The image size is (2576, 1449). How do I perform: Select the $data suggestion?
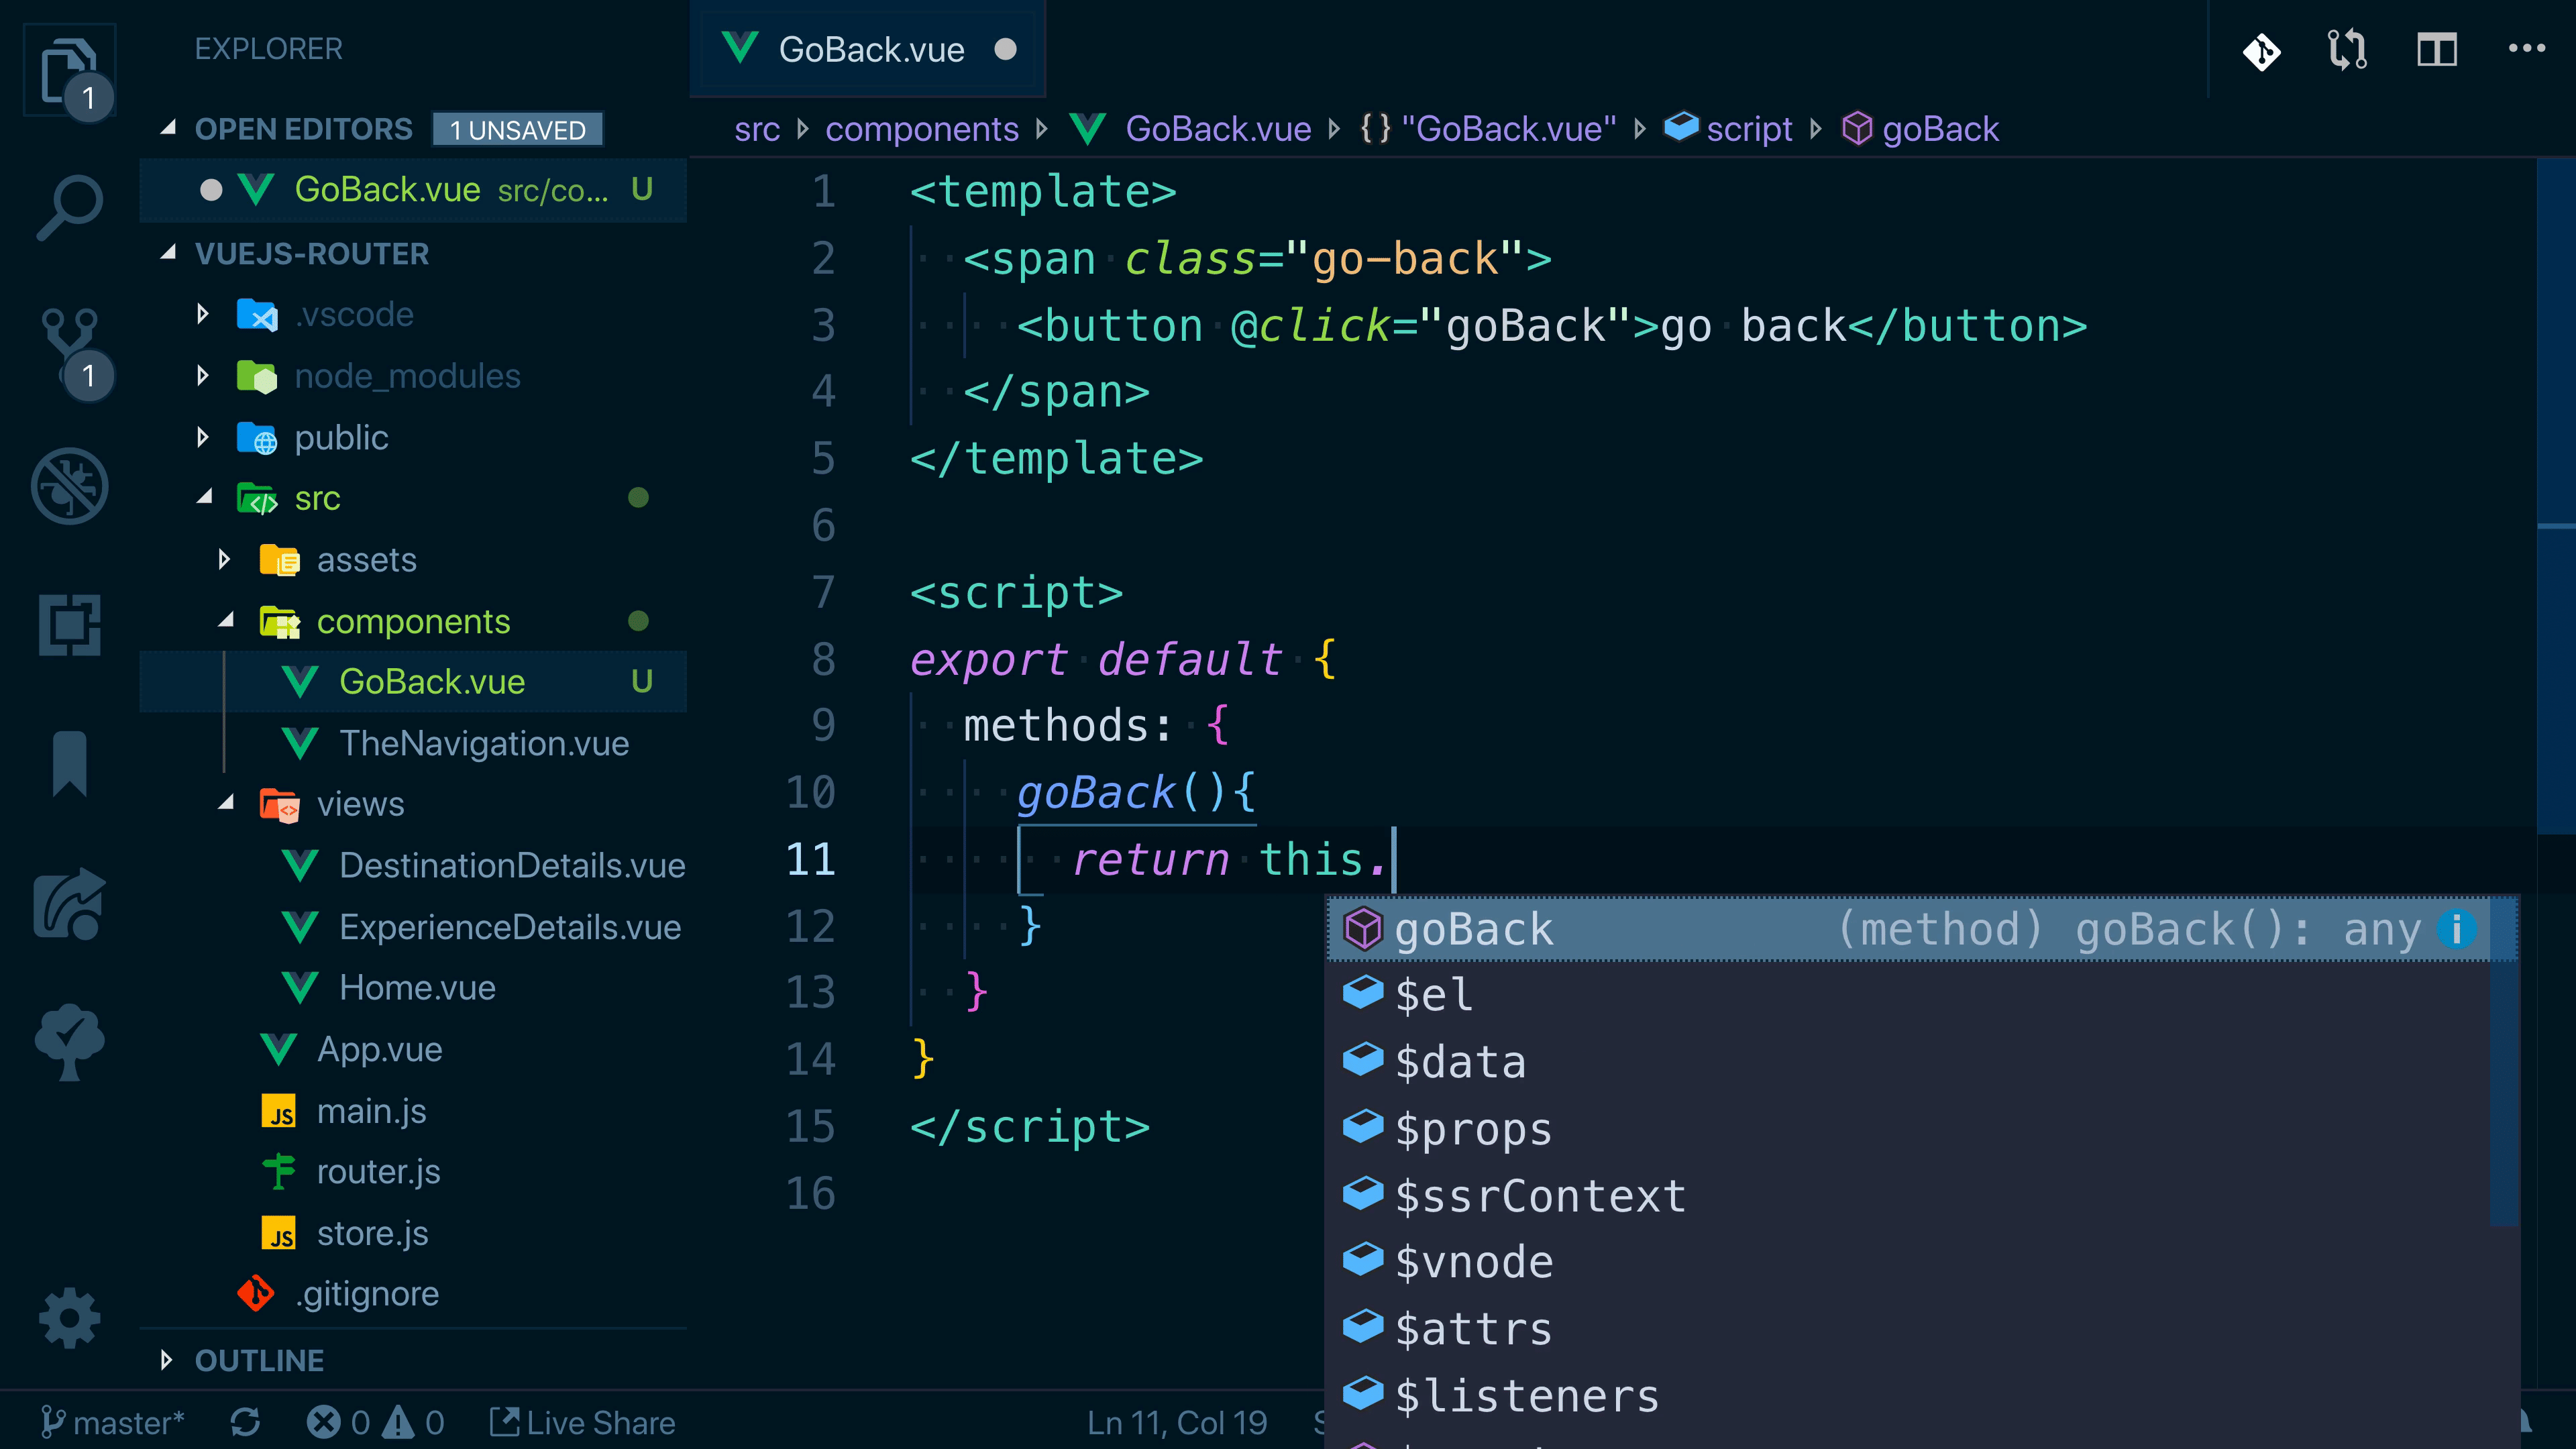click(1907, 1062)
